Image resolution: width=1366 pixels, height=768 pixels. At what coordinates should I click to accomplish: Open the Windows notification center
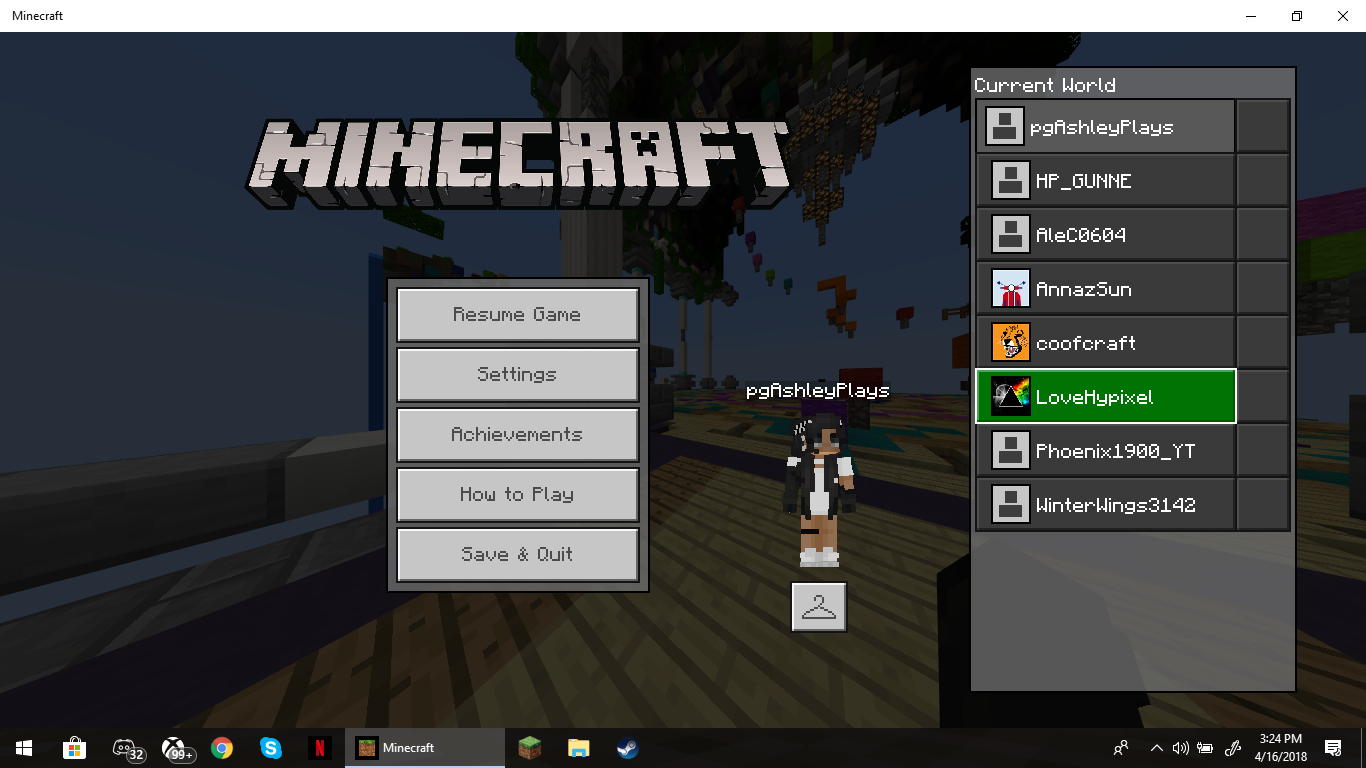1332,748
